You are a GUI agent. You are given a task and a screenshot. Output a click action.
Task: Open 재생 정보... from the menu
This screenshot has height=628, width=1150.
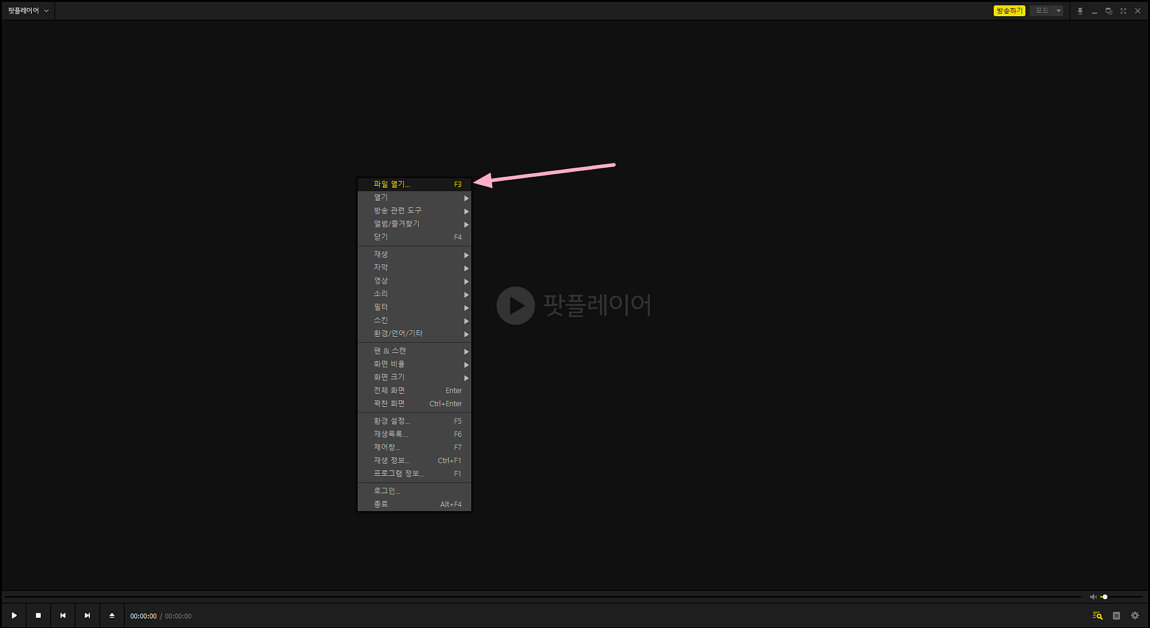[x=414, y=461]
